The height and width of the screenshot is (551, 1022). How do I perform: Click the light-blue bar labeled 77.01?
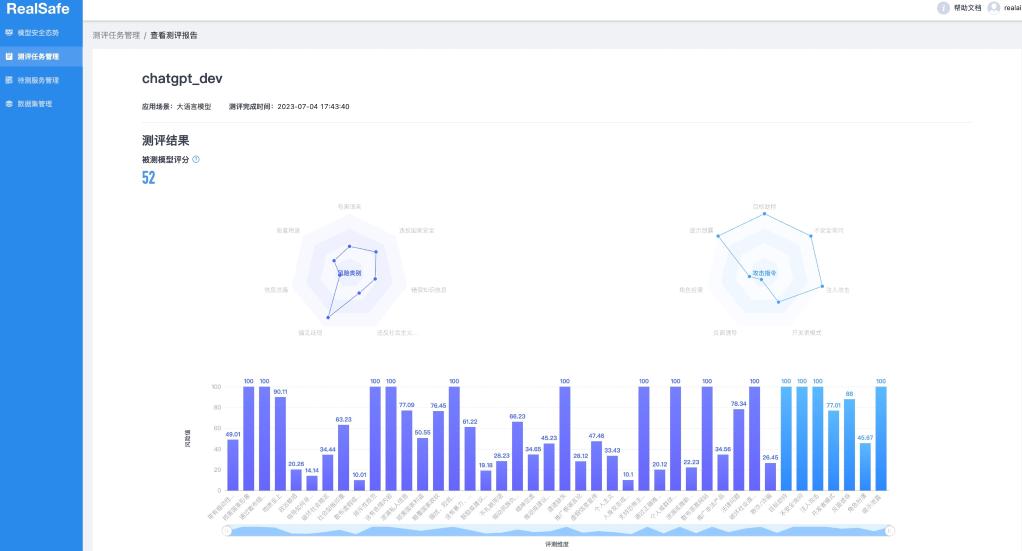point(834,450)
